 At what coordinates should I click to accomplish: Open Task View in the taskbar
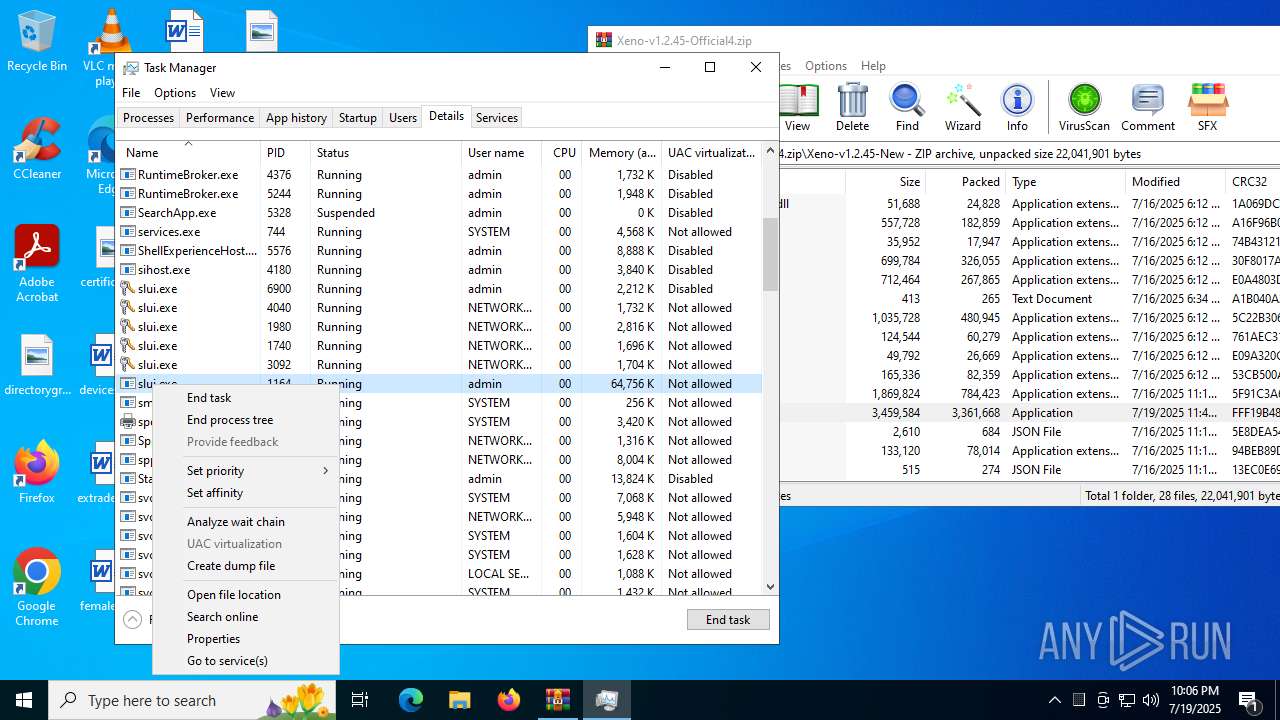point(360,700)
